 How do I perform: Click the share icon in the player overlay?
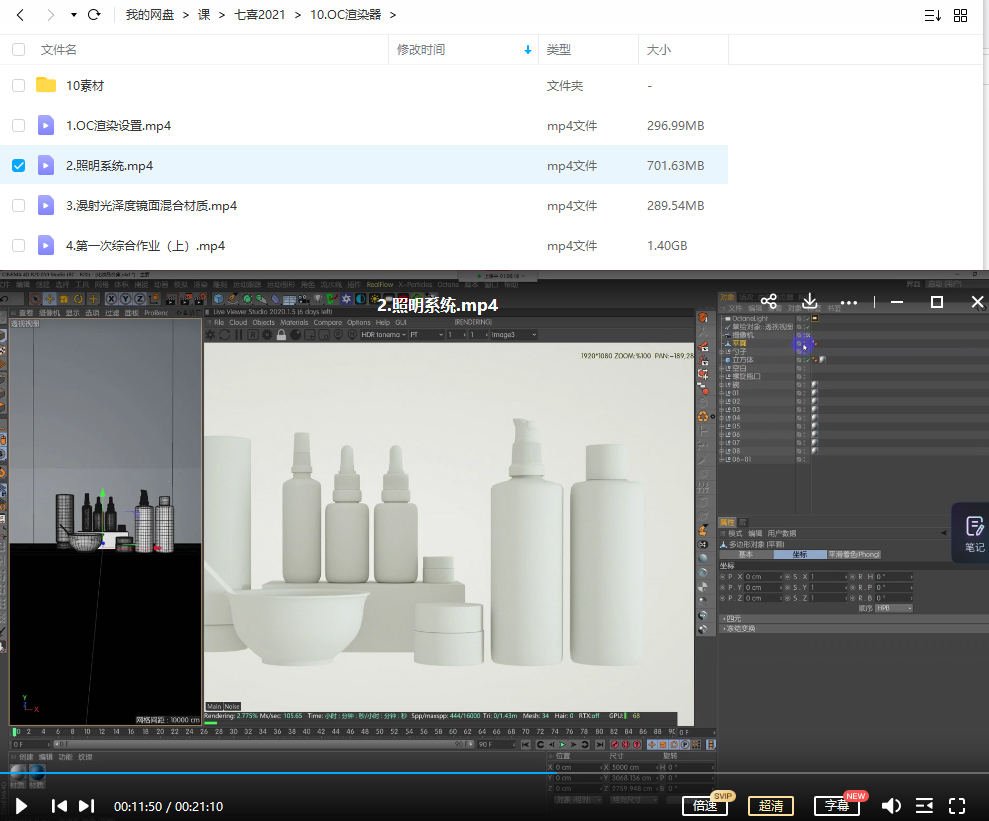[768, 301]
